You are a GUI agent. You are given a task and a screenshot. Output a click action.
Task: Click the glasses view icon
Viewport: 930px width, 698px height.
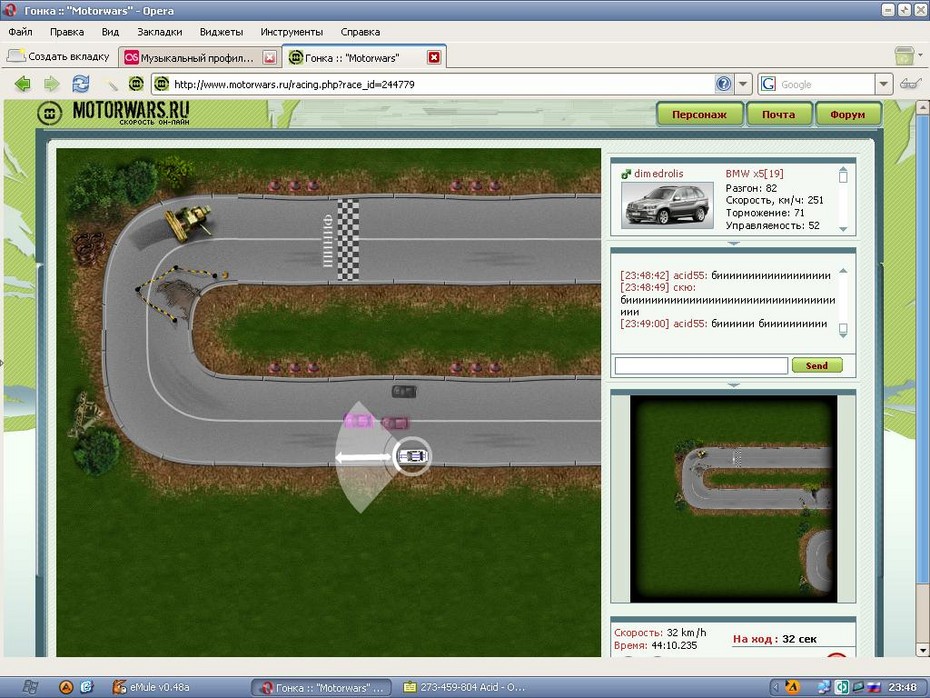click(910, 84)
